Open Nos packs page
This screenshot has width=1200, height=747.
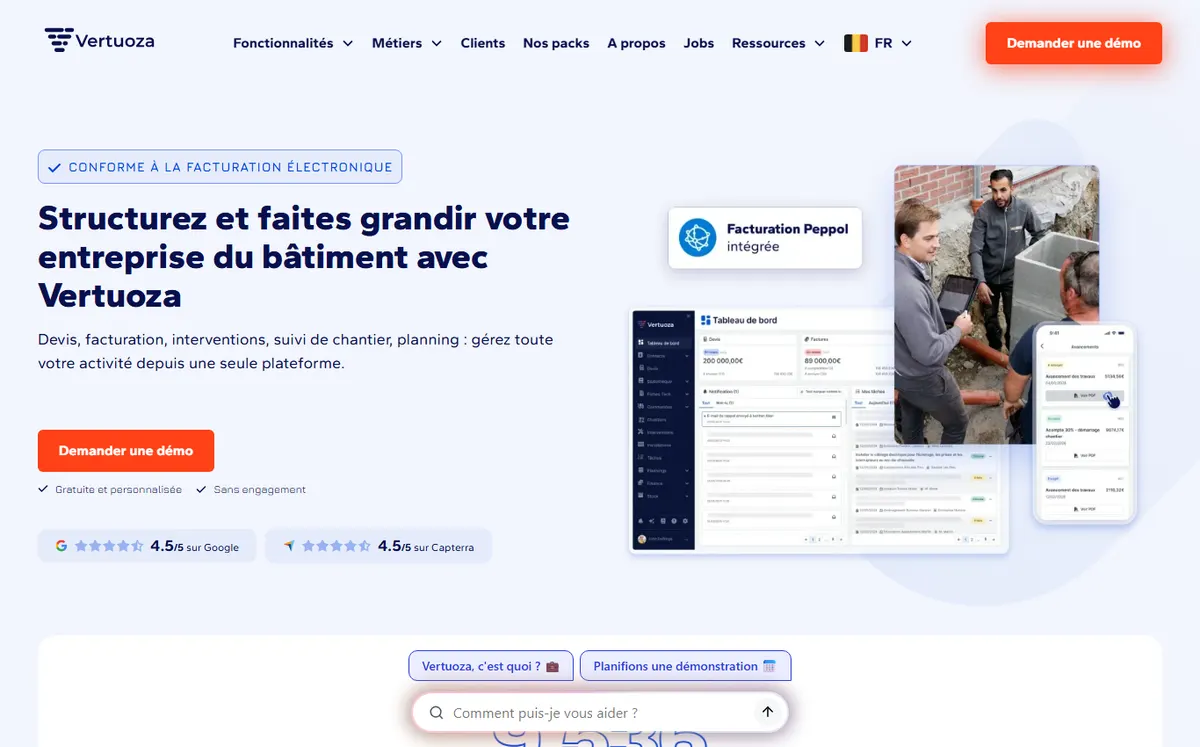coord(556,43)
